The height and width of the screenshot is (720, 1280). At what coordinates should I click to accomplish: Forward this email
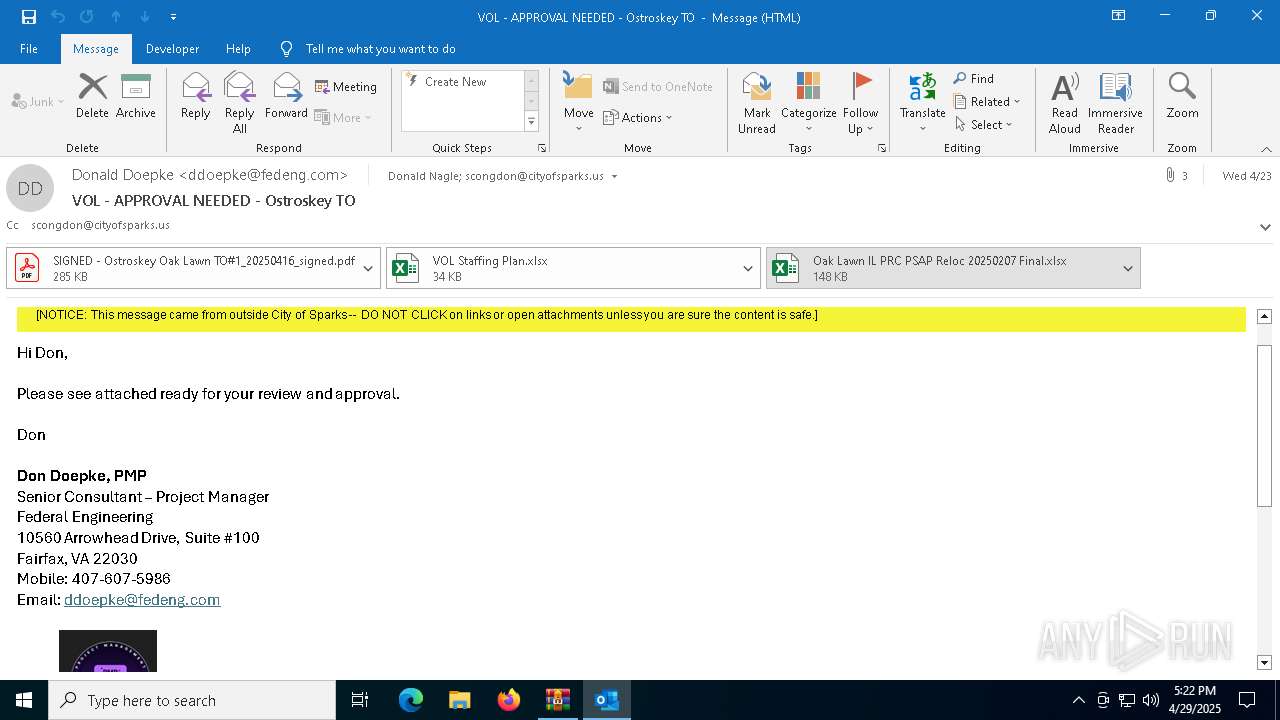click(x=286, y=96)
